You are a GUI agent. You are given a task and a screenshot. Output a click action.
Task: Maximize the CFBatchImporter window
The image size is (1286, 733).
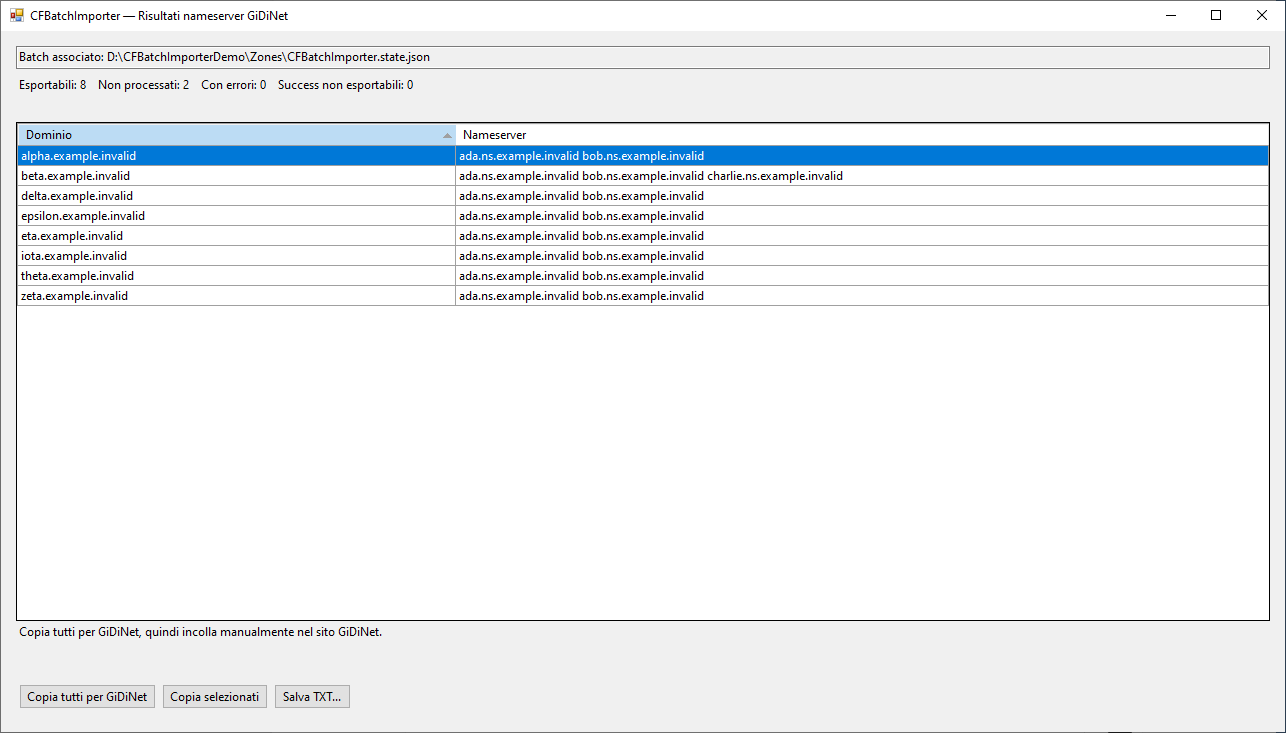[x=1216, y=15]
